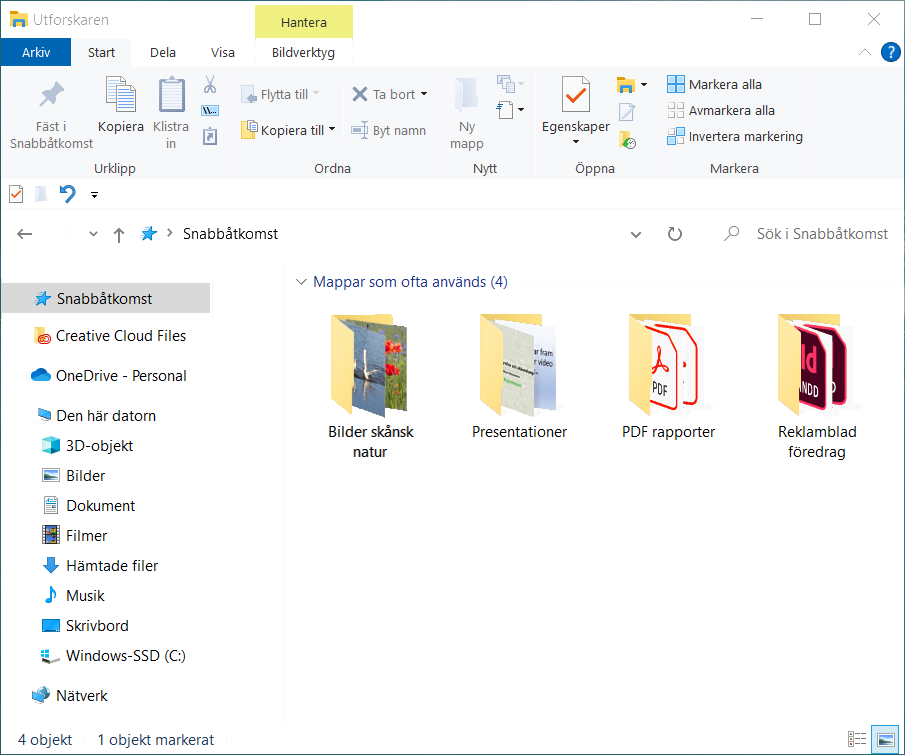
Task: Switch to large icons view in status bar
Action: [x=885, y=740]
